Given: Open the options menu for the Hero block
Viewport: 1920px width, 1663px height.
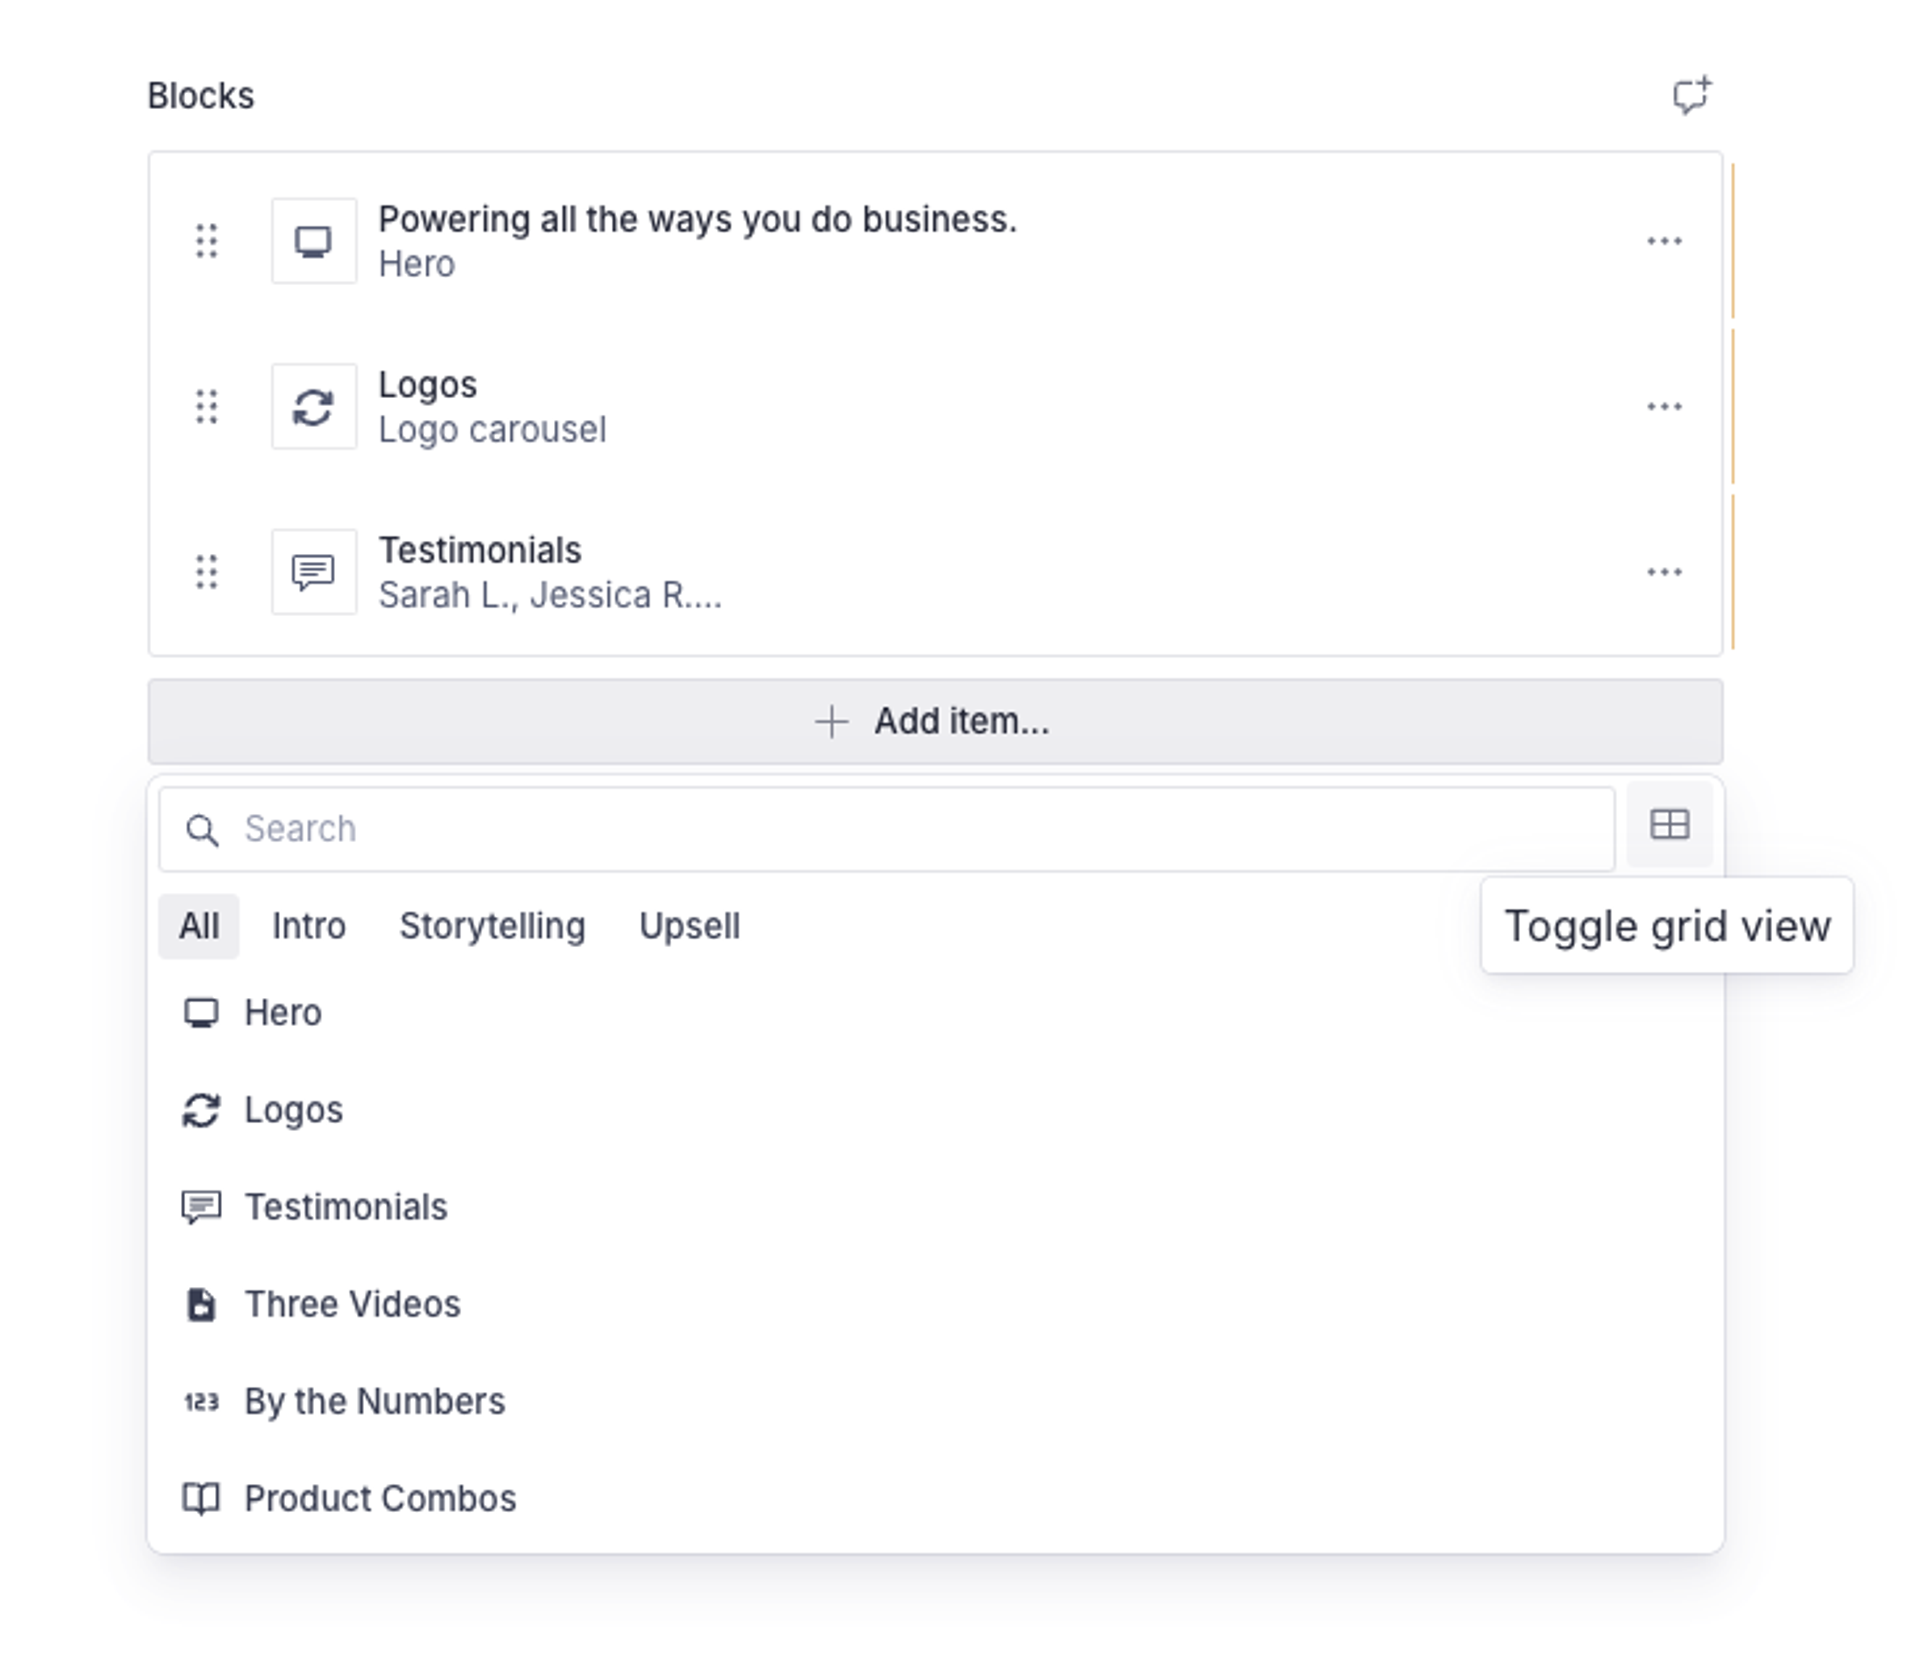Looking at the screenshot, I should (x=1664, y=241).
